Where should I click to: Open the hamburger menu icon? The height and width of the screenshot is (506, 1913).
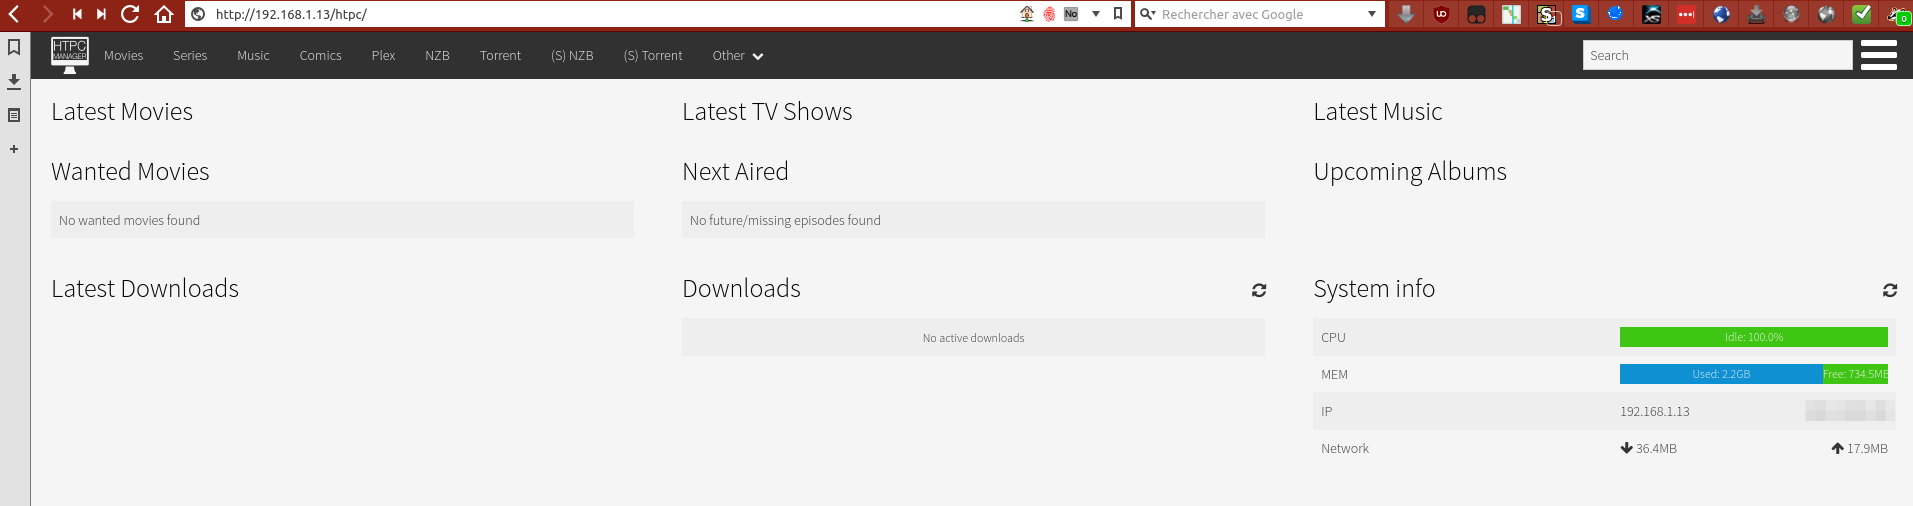tap(1879, 55)
